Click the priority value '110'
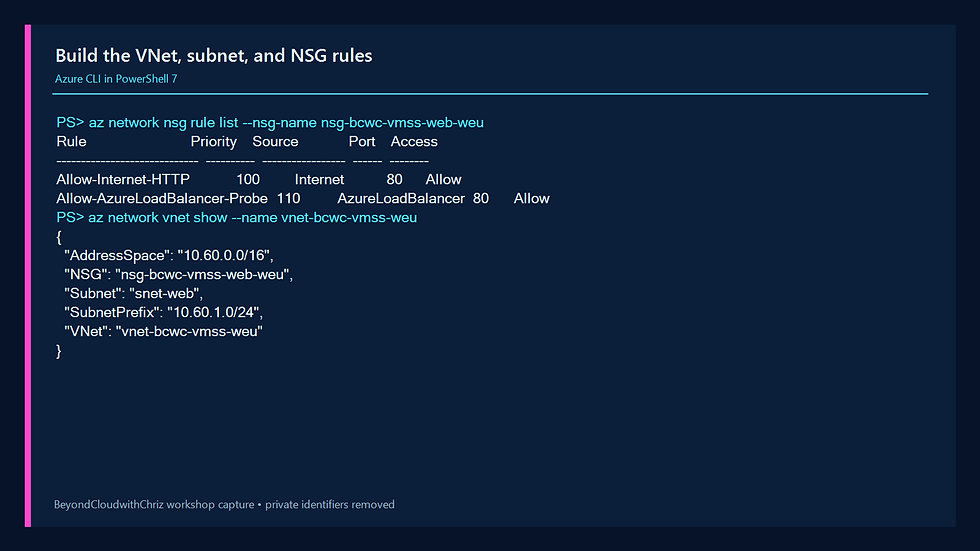This screenshot has width=980, height=551. 289,199
